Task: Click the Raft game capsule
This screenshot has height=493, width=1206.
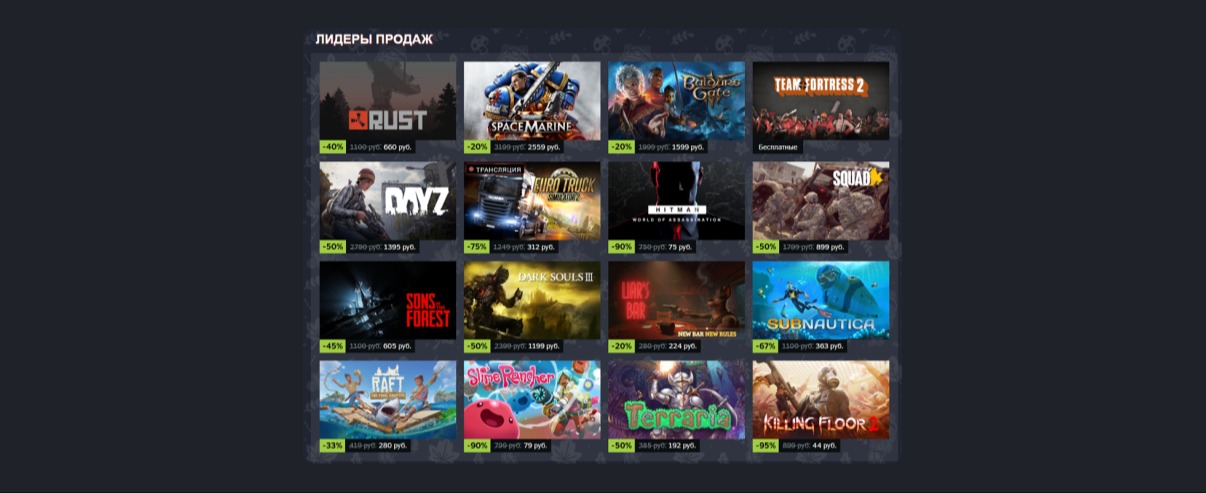Action: click(x=388, y=400)
